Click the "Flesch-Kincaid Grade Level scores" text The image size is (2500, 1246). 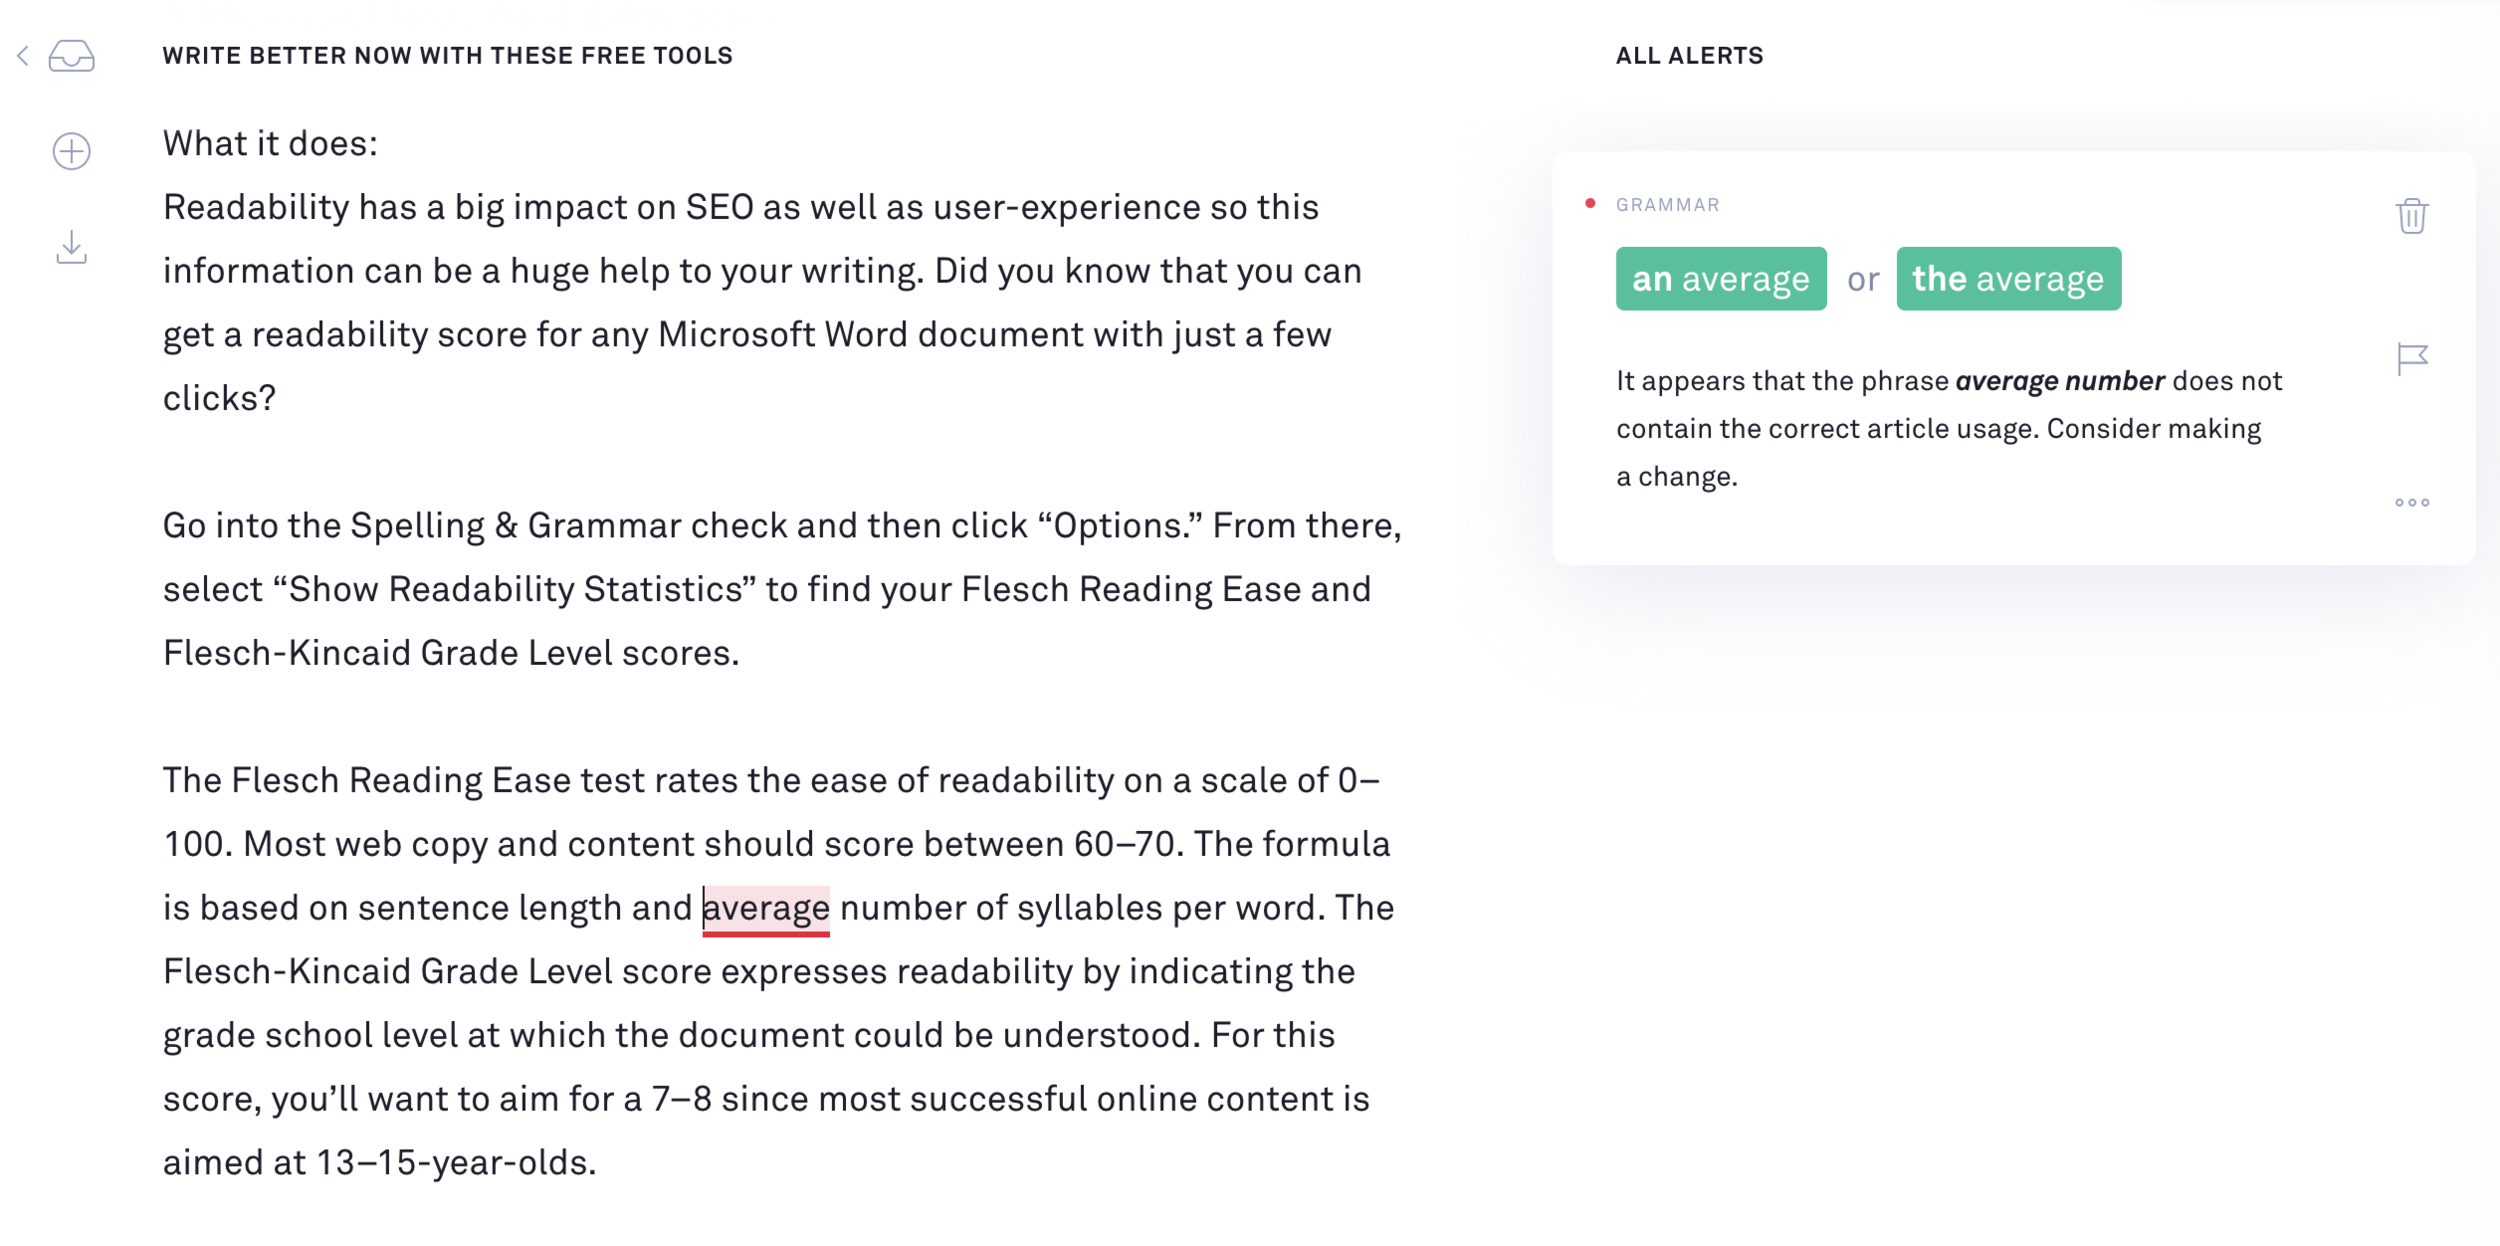pyautogui.click(x=450, y=654)
